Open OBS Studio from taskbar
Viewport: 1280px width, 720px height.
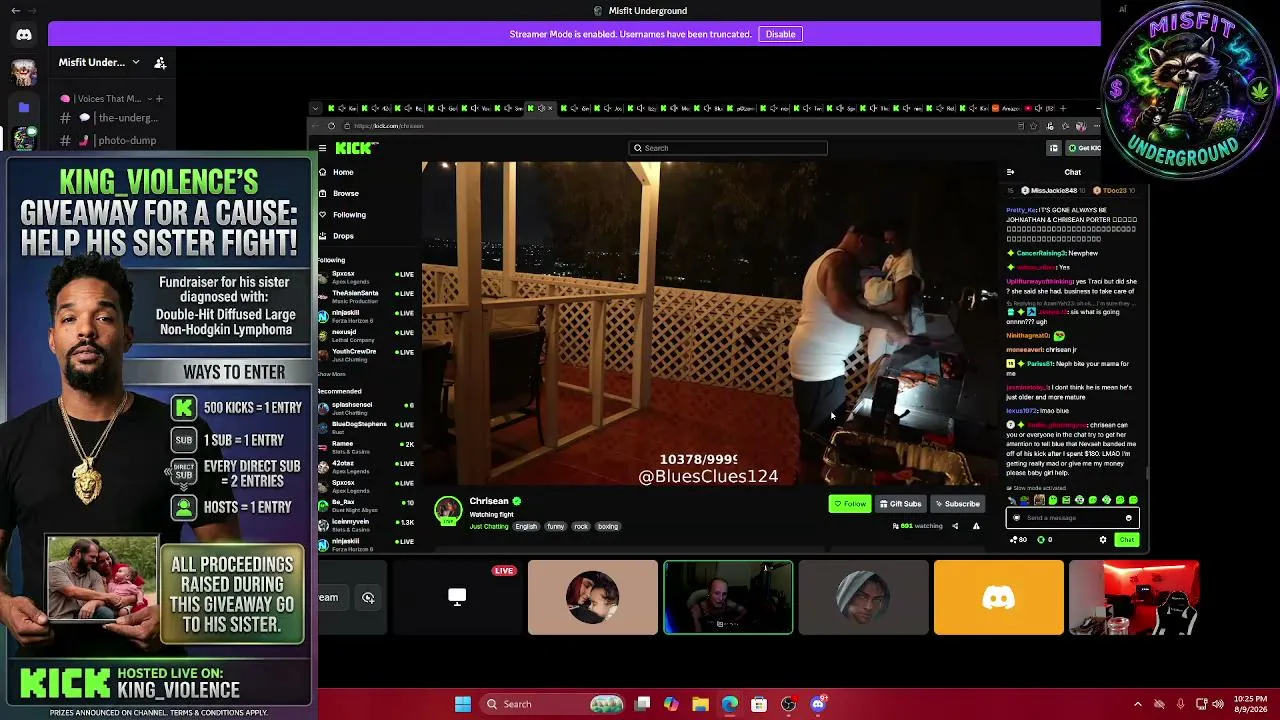[788, 704]
